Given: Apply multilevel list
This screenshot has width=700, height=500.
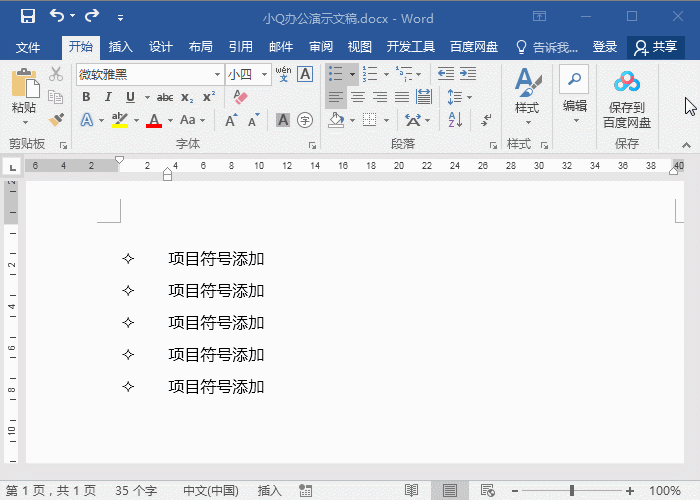Looking at the screenshot, I should click(x=404, y=74).
